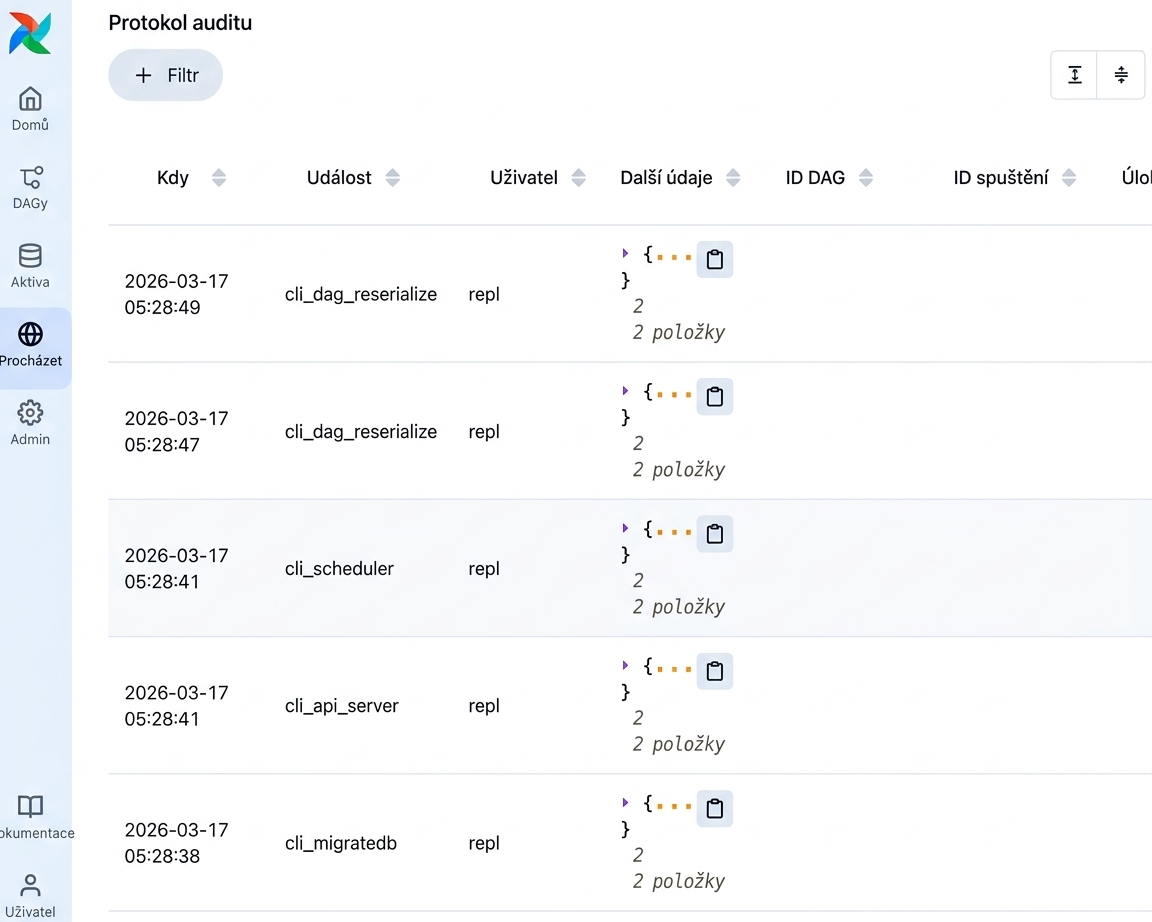
Task: Open the DAGy section
Action: (30, 187)
